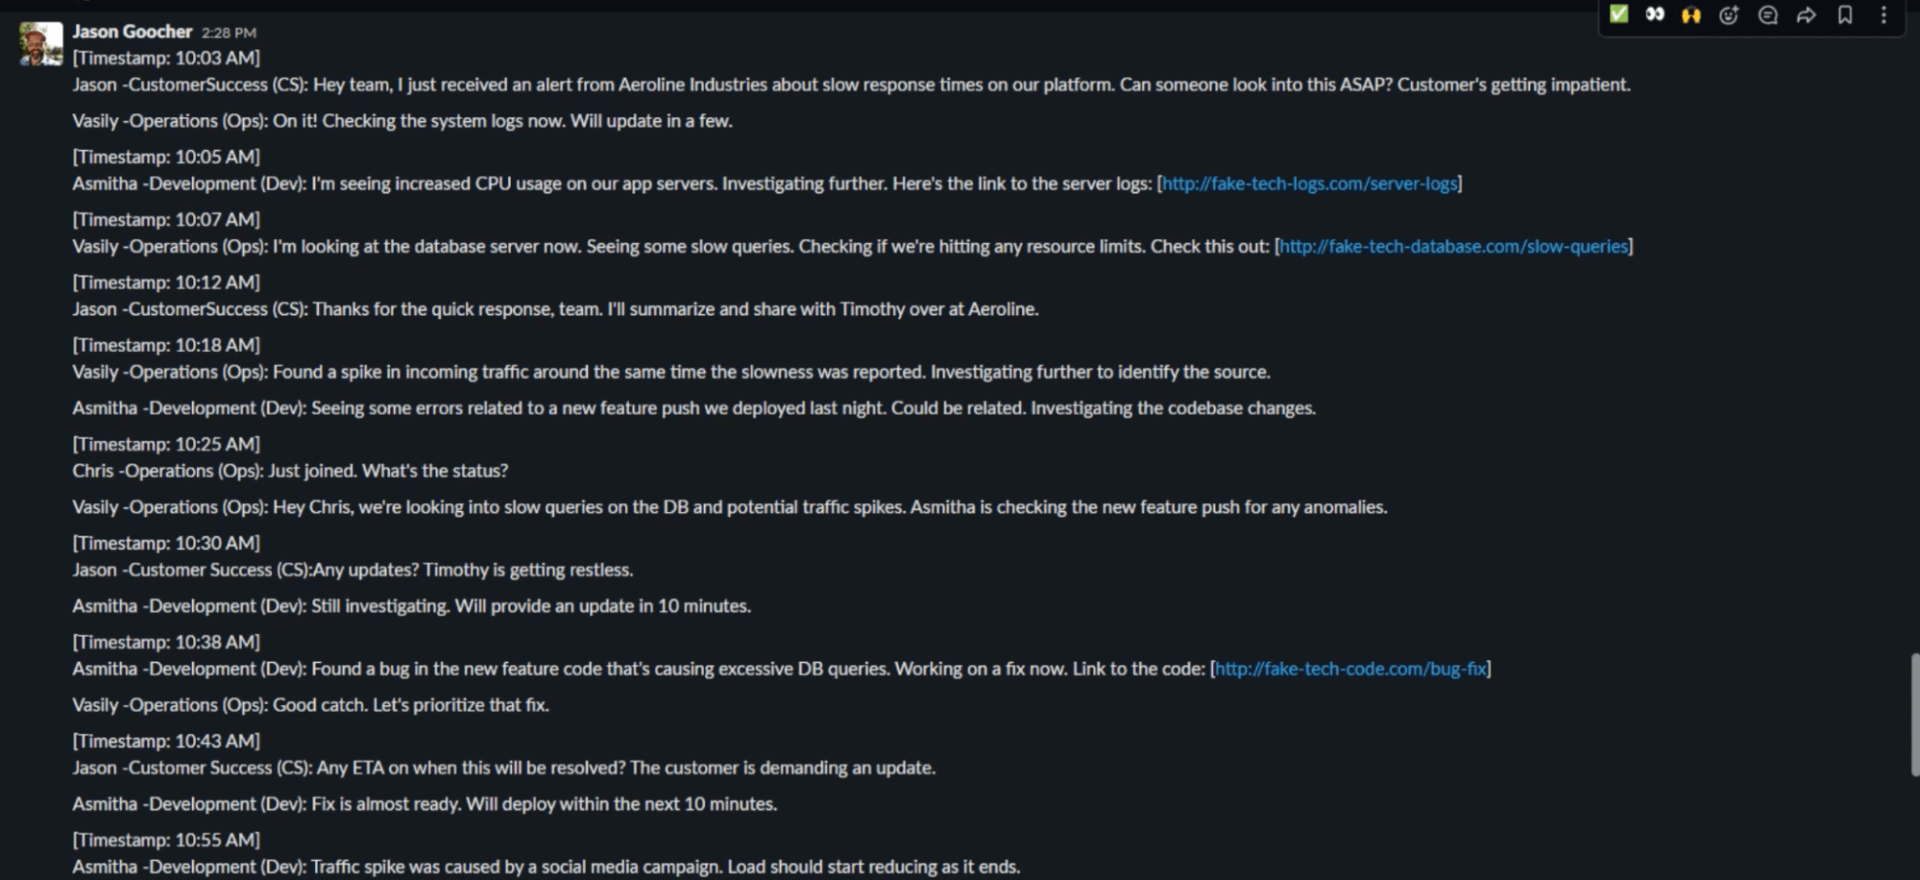Screen dimensions: 1920x880
Task: Reply in thread to this message
Action: pos(1768,15)
